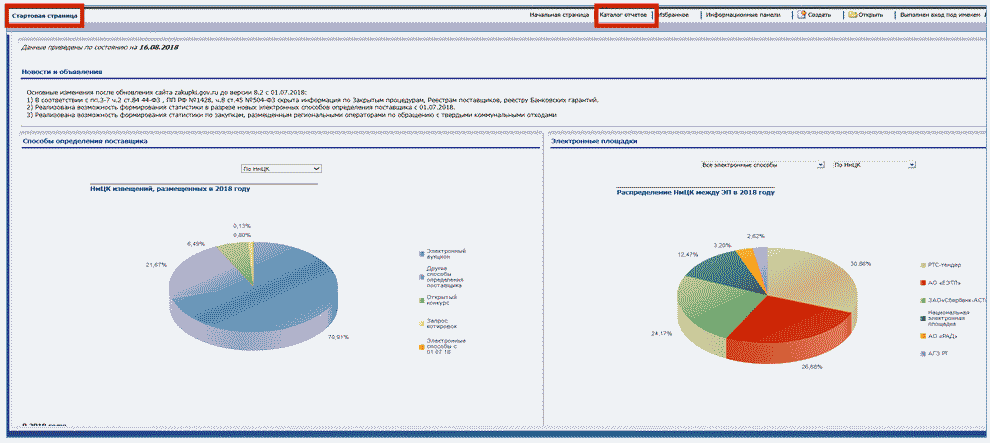Click the Создать (Create) icon
The height and width of the screenshot is (443, 990).
click(x=802, y=15)
